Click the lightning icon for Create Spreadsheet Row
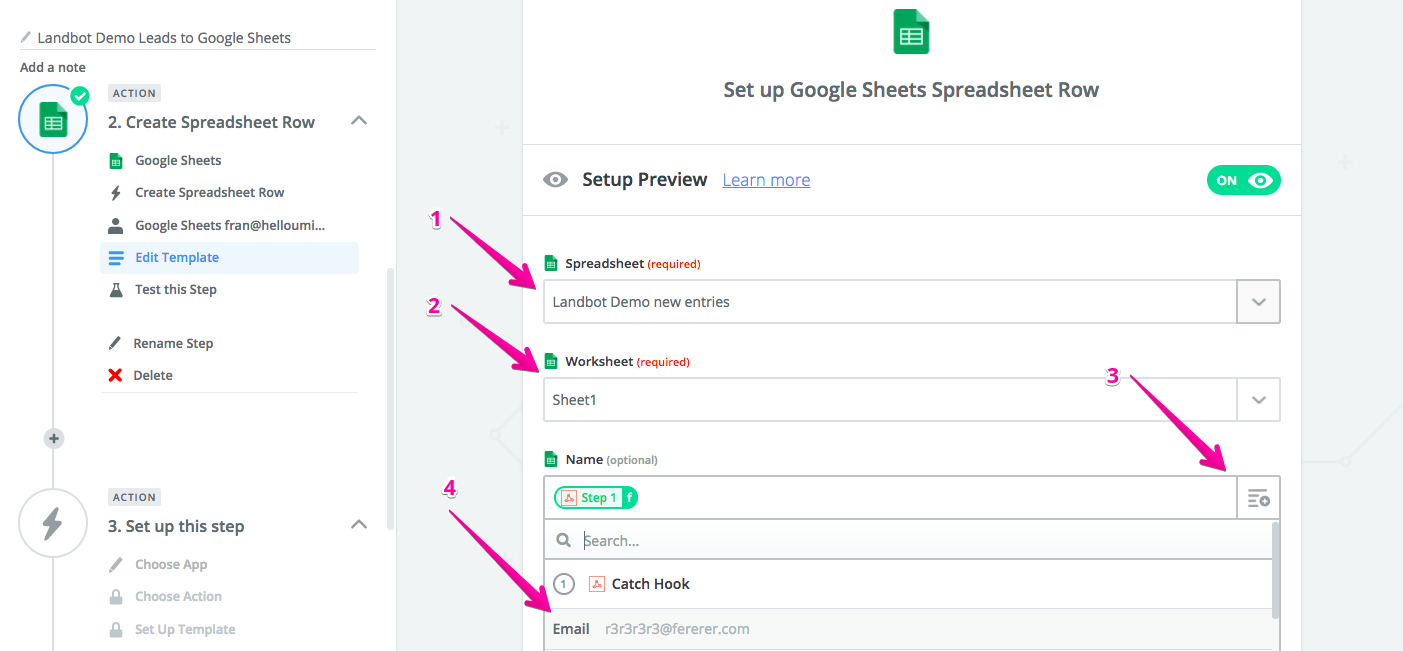The height and width of the screenshot is (651, 1403). click(116, 193)
